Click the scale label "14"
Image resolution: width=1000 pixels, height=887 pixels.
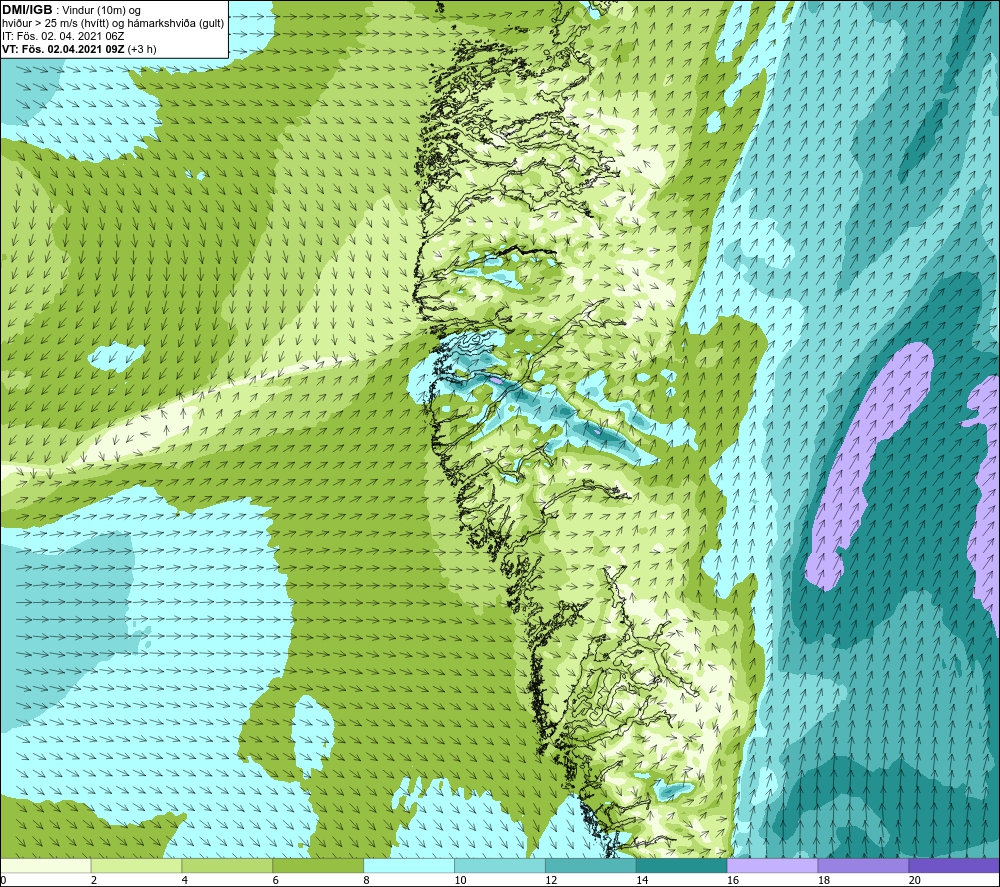click(x=642, y=881)
